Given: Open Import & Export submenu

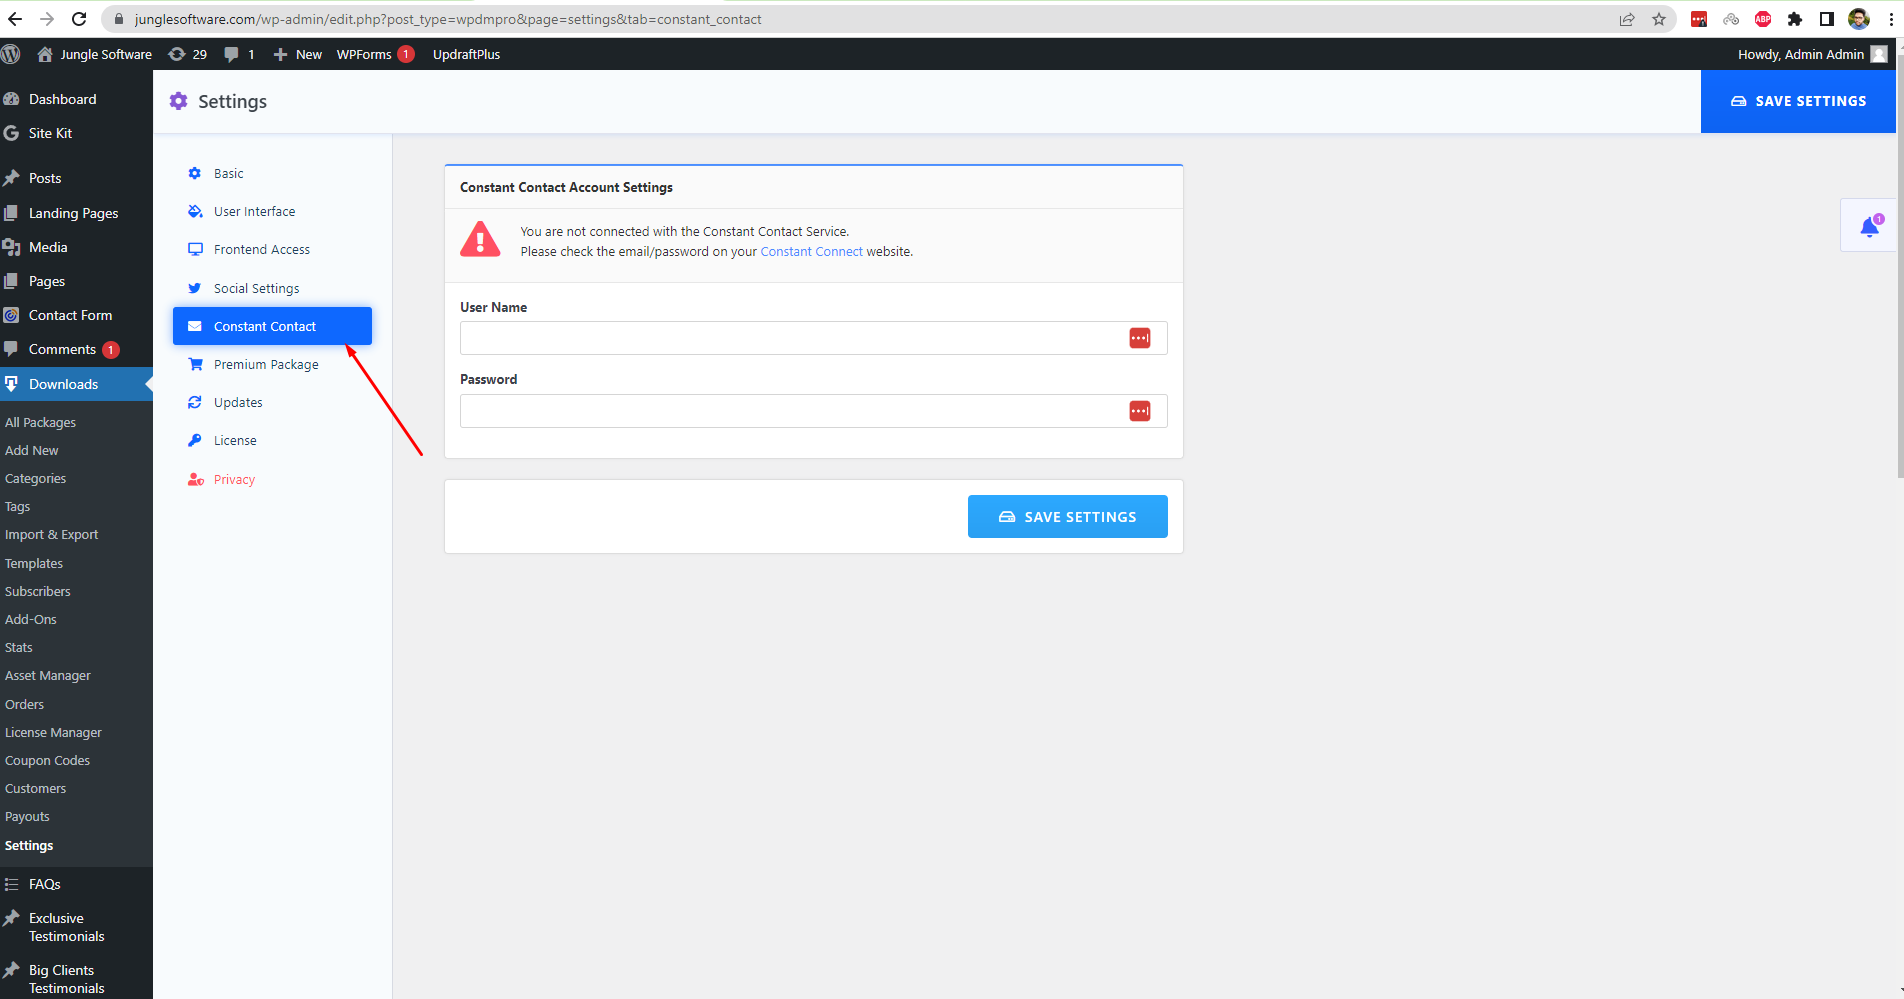Looking at the screenshot, I should (51, 534).
